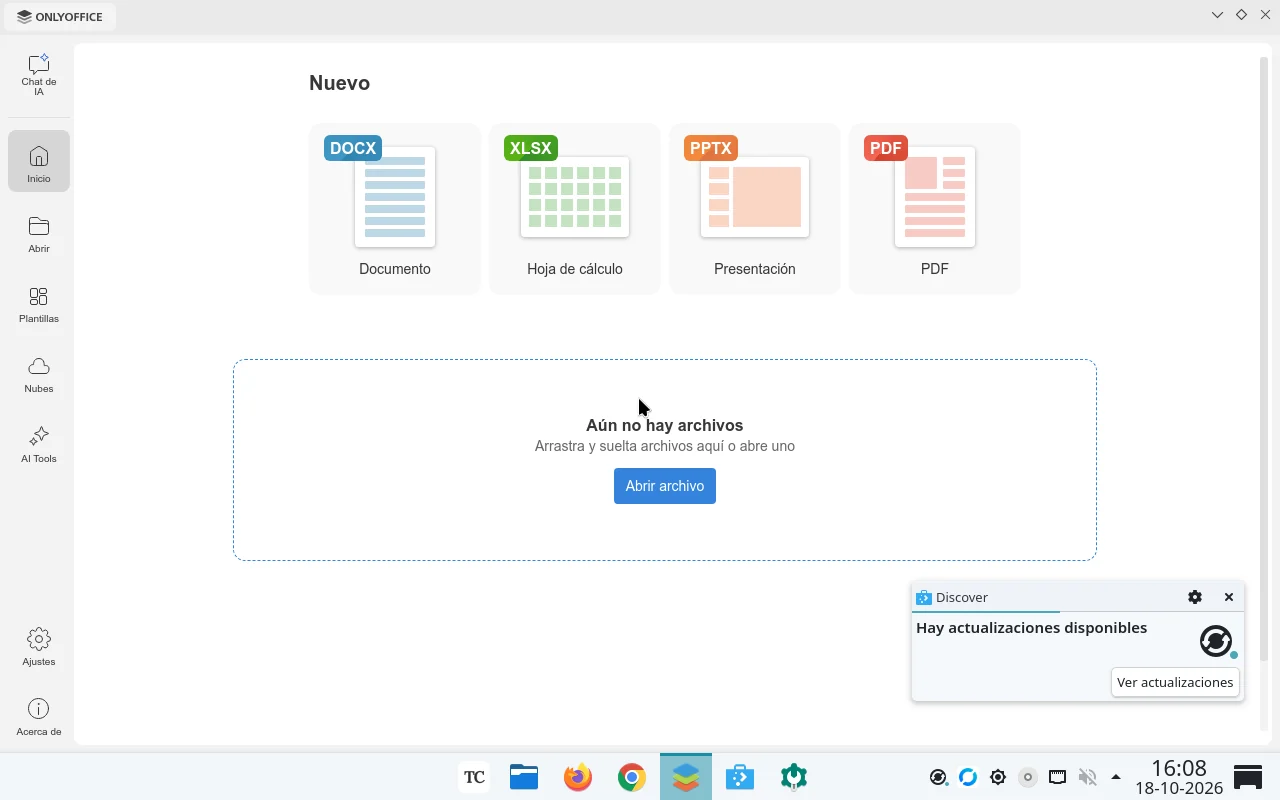Click the vertical scrollbar of the start page
The width and height of the screenshot is (1280, 800).
coord(1265,360)
